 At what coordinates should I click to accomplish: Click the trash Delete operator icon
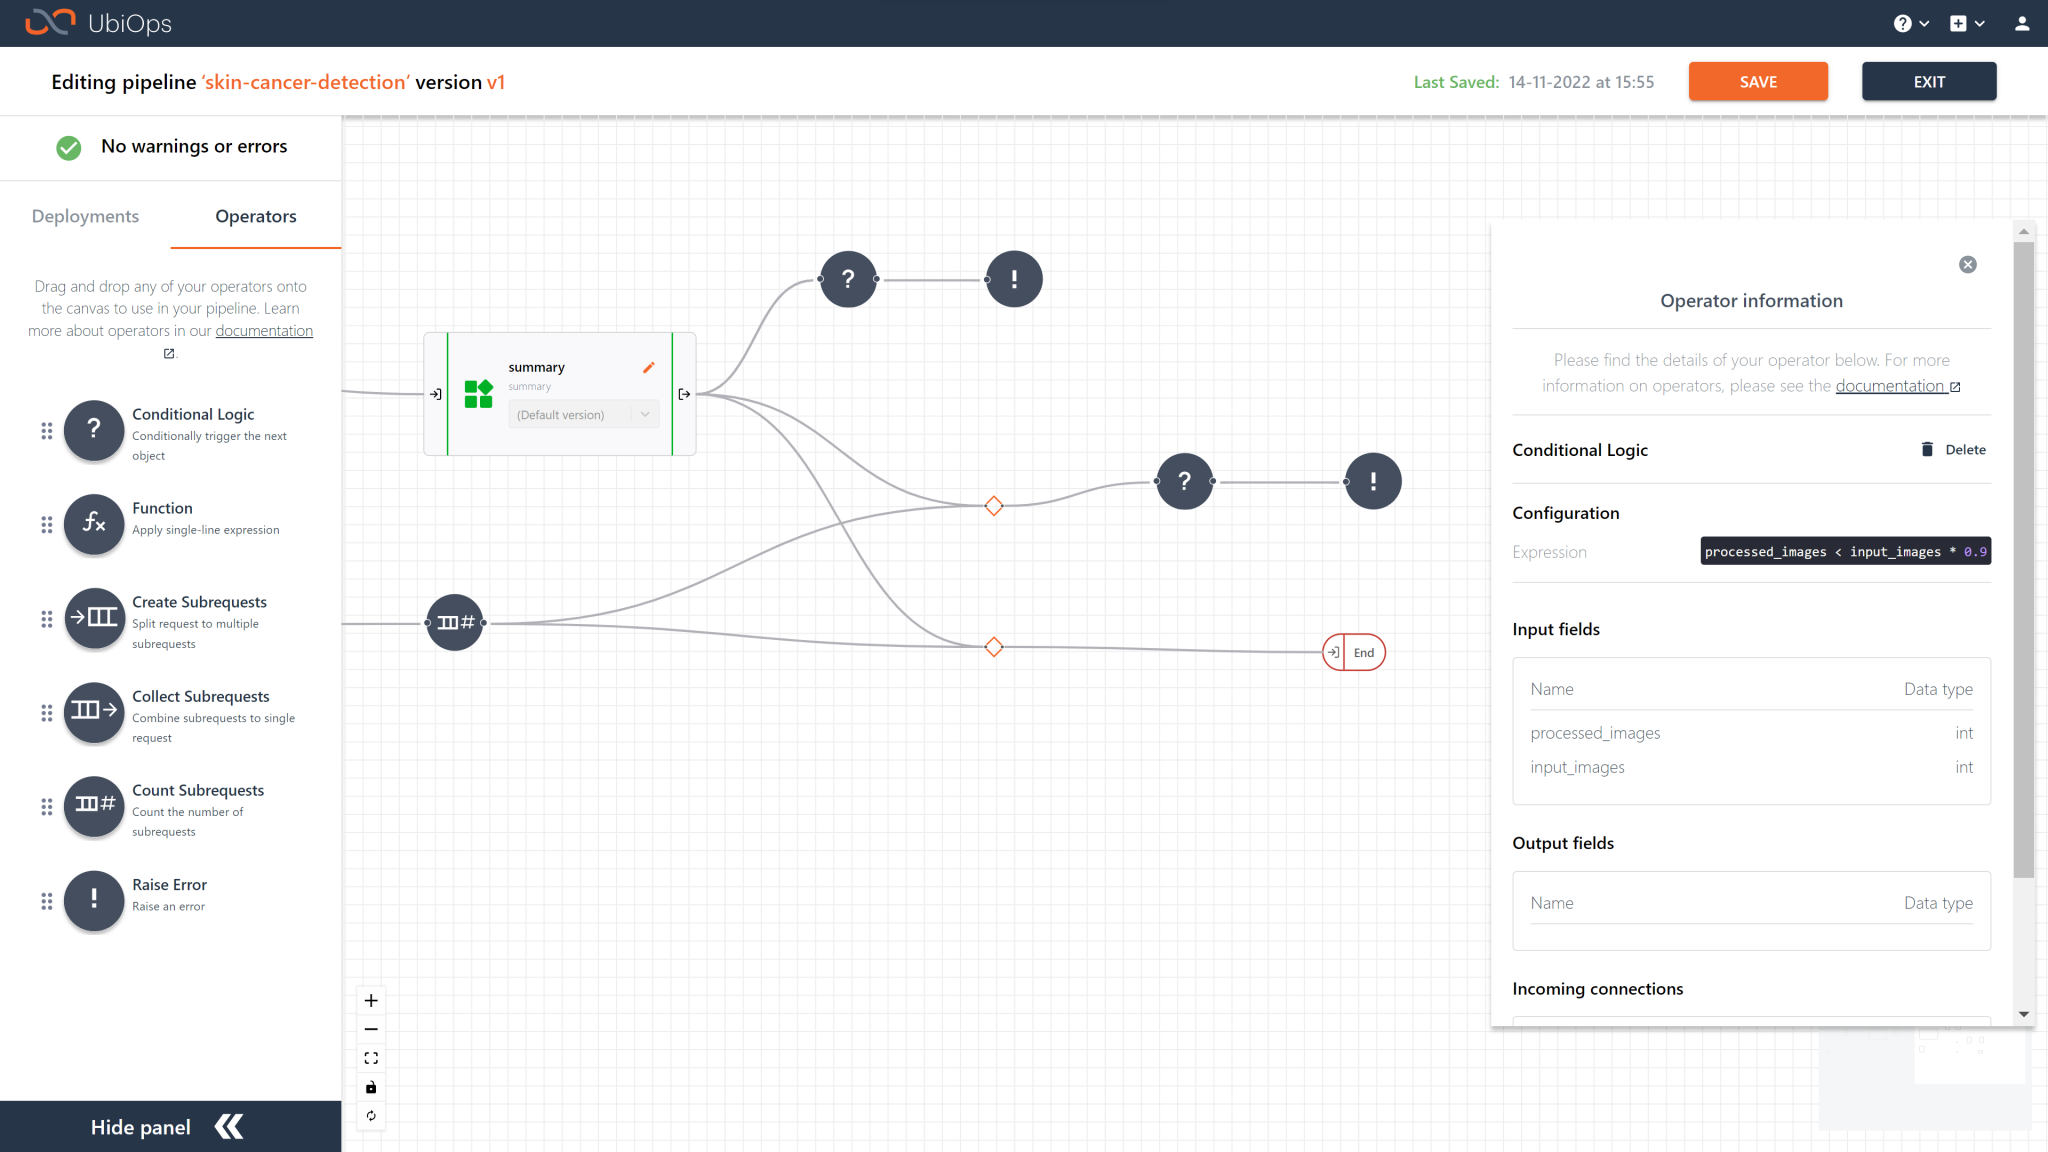(1927, 450)
